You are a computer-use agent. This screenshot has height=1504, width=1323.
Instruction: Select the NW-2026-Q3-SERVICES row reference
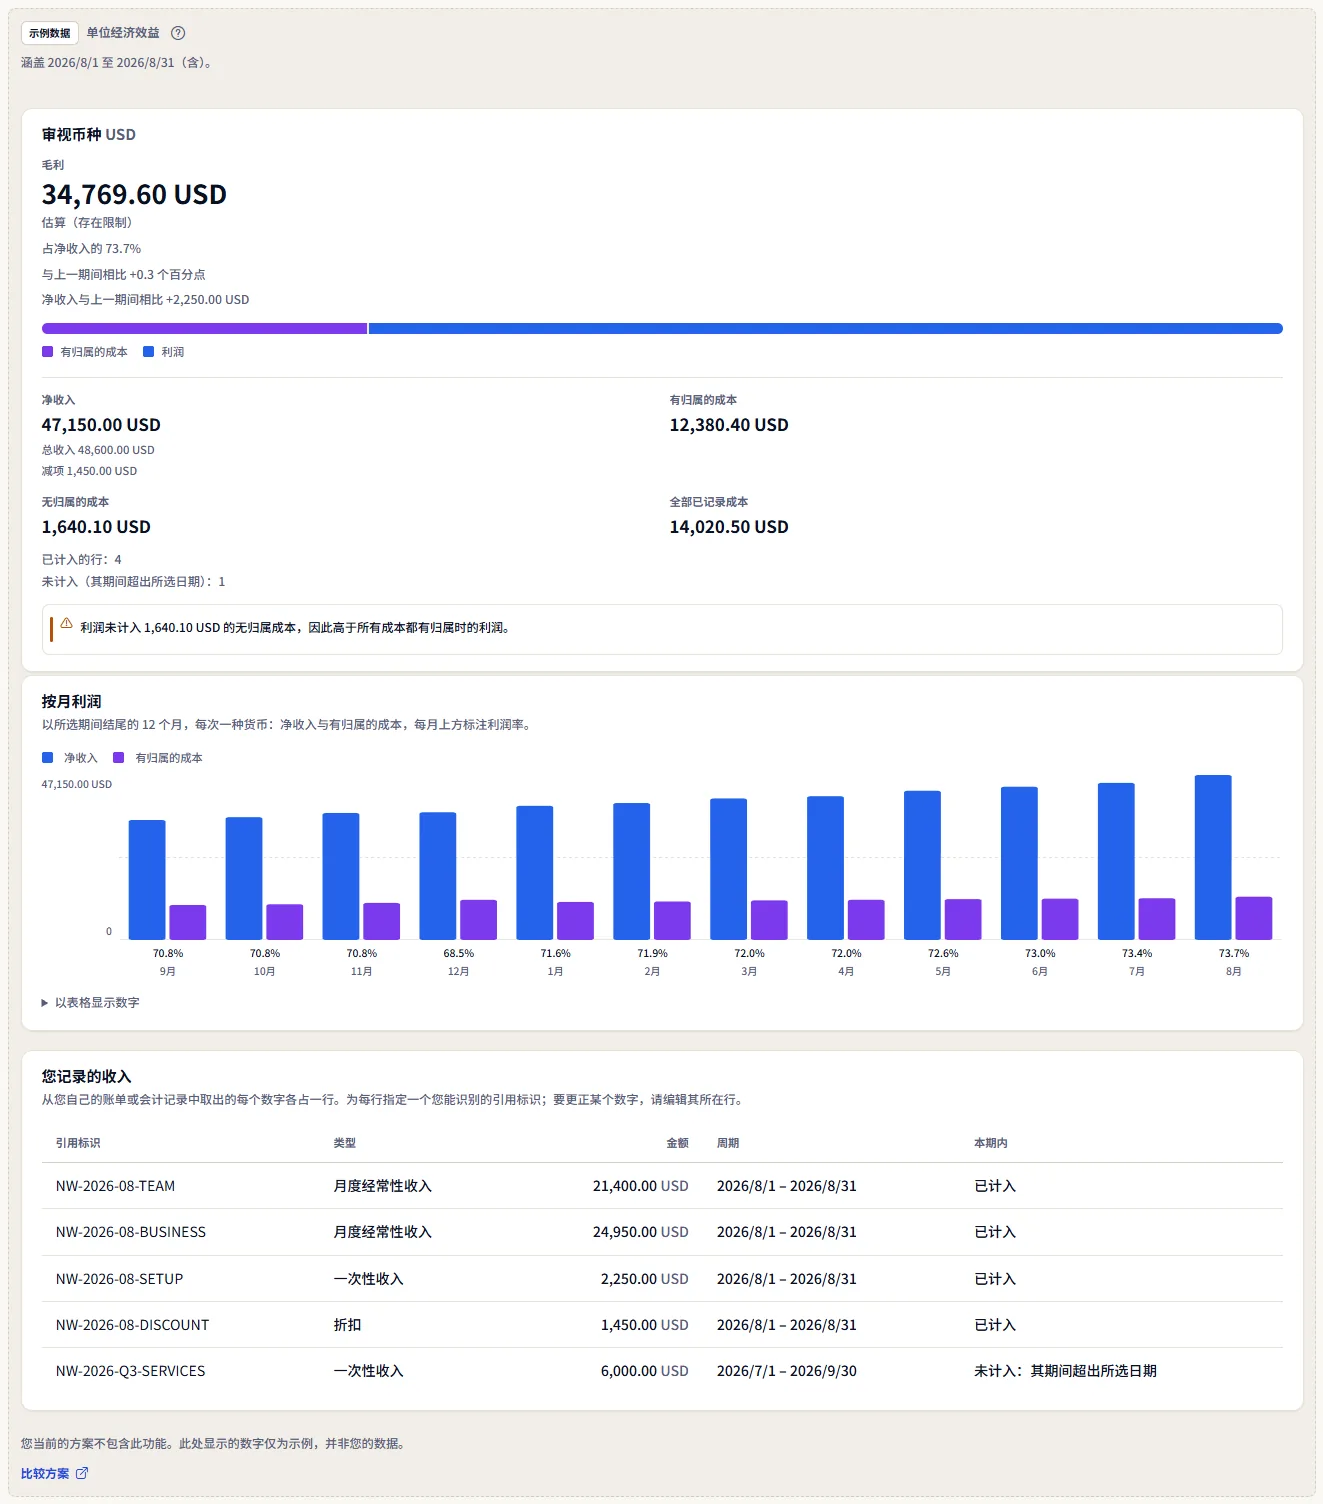[130, 1371]
